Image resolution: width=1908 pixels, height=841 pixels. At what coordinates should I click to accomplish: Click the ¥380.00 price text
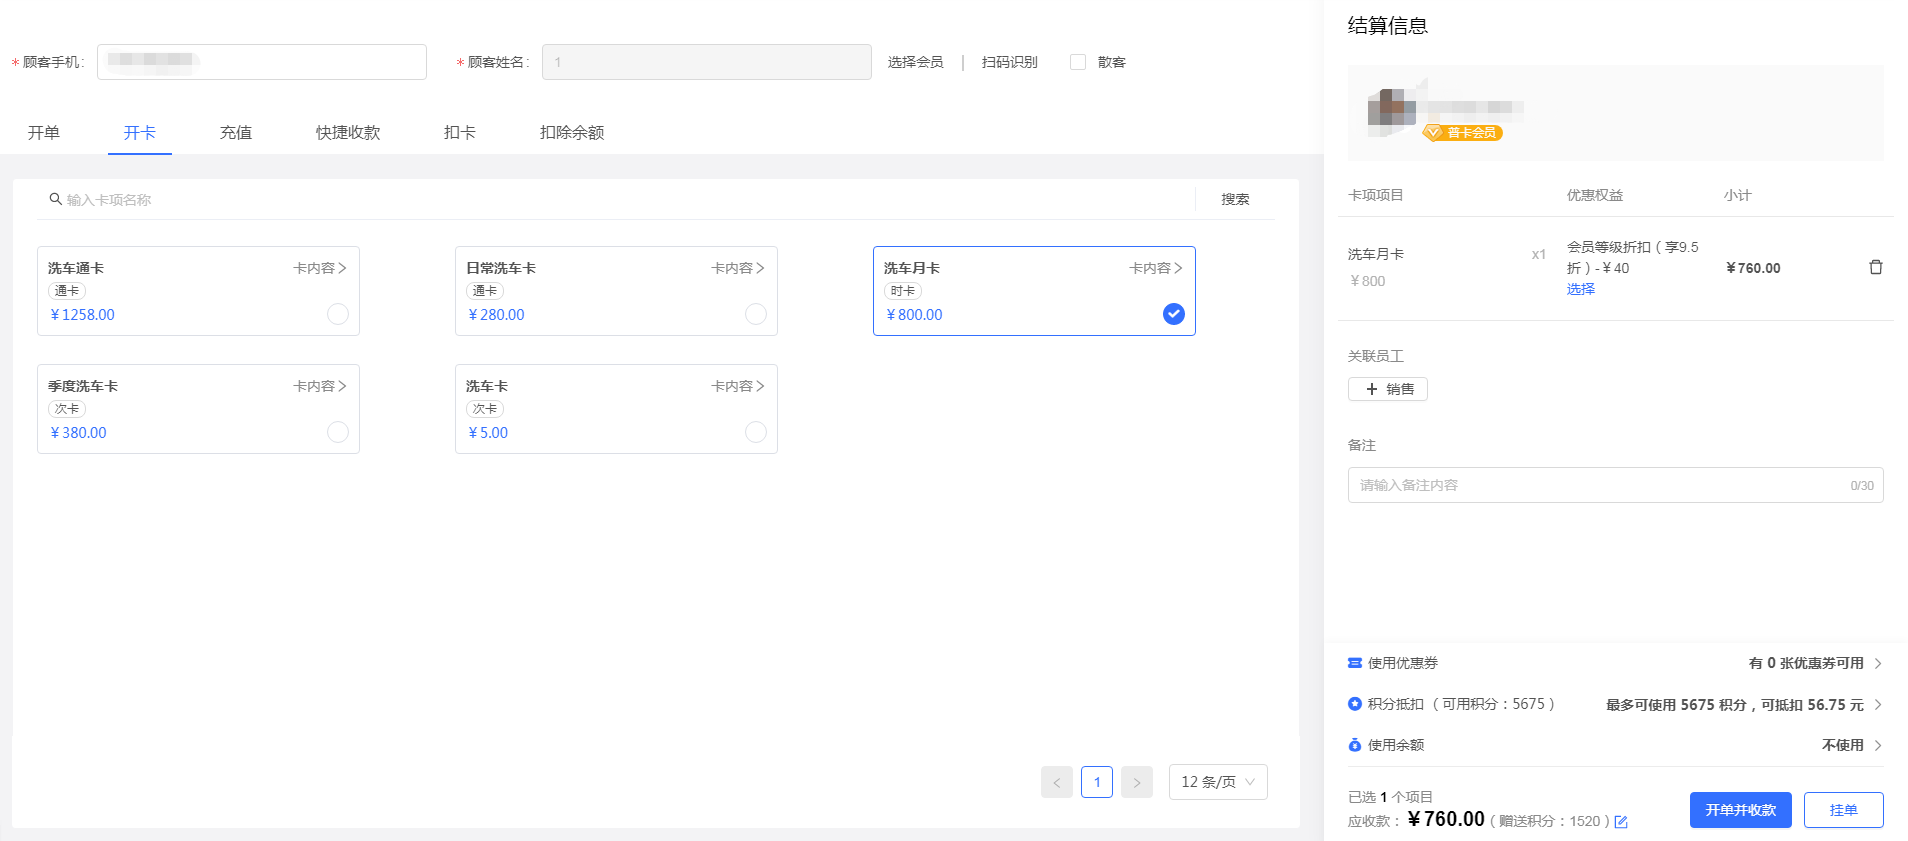(x=78, y=432)
